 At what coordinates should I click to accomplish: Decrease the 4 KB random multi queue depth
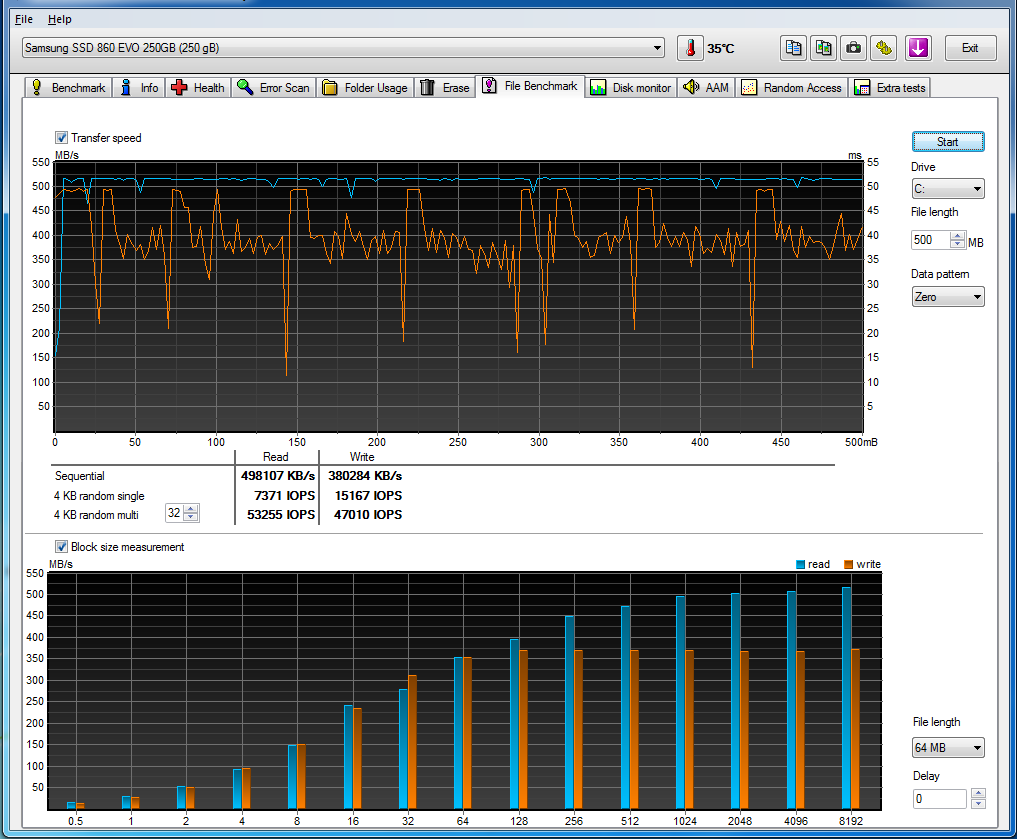[191, 517]
